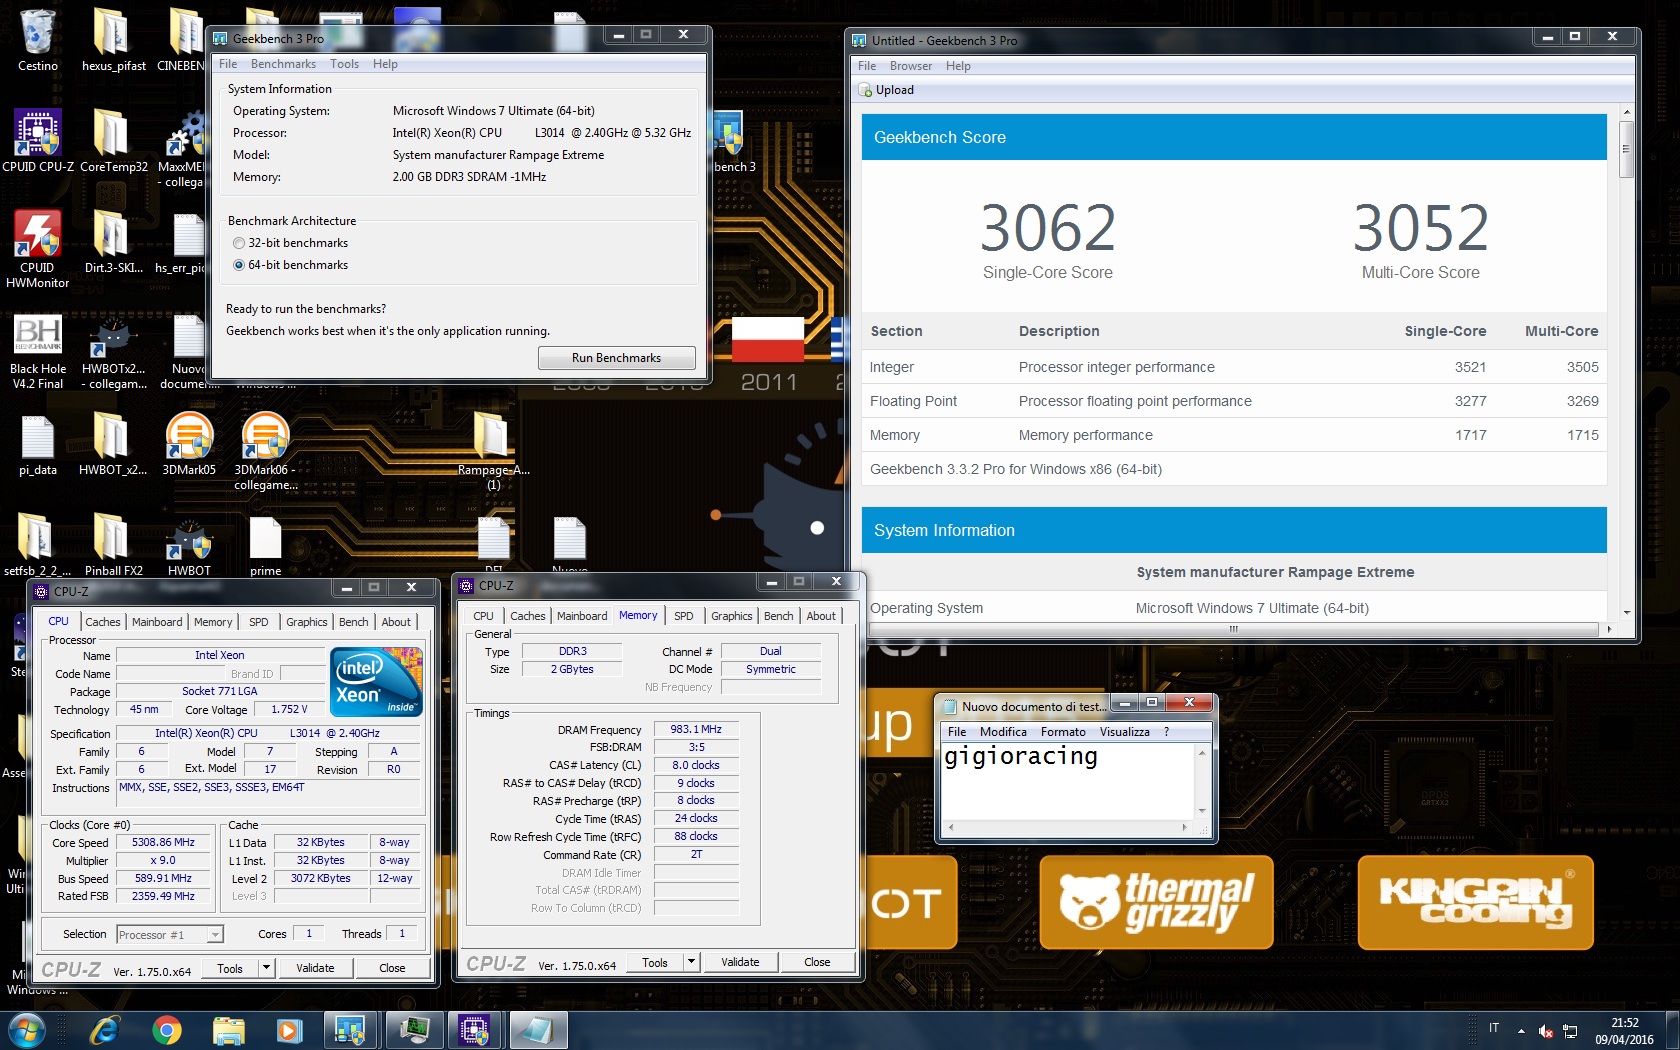The width and height of the screenshot is (1680, 1050).
Task: Launch the 3DMark05 shortcut
Action: pyautogui.click(x=189, y=444)
